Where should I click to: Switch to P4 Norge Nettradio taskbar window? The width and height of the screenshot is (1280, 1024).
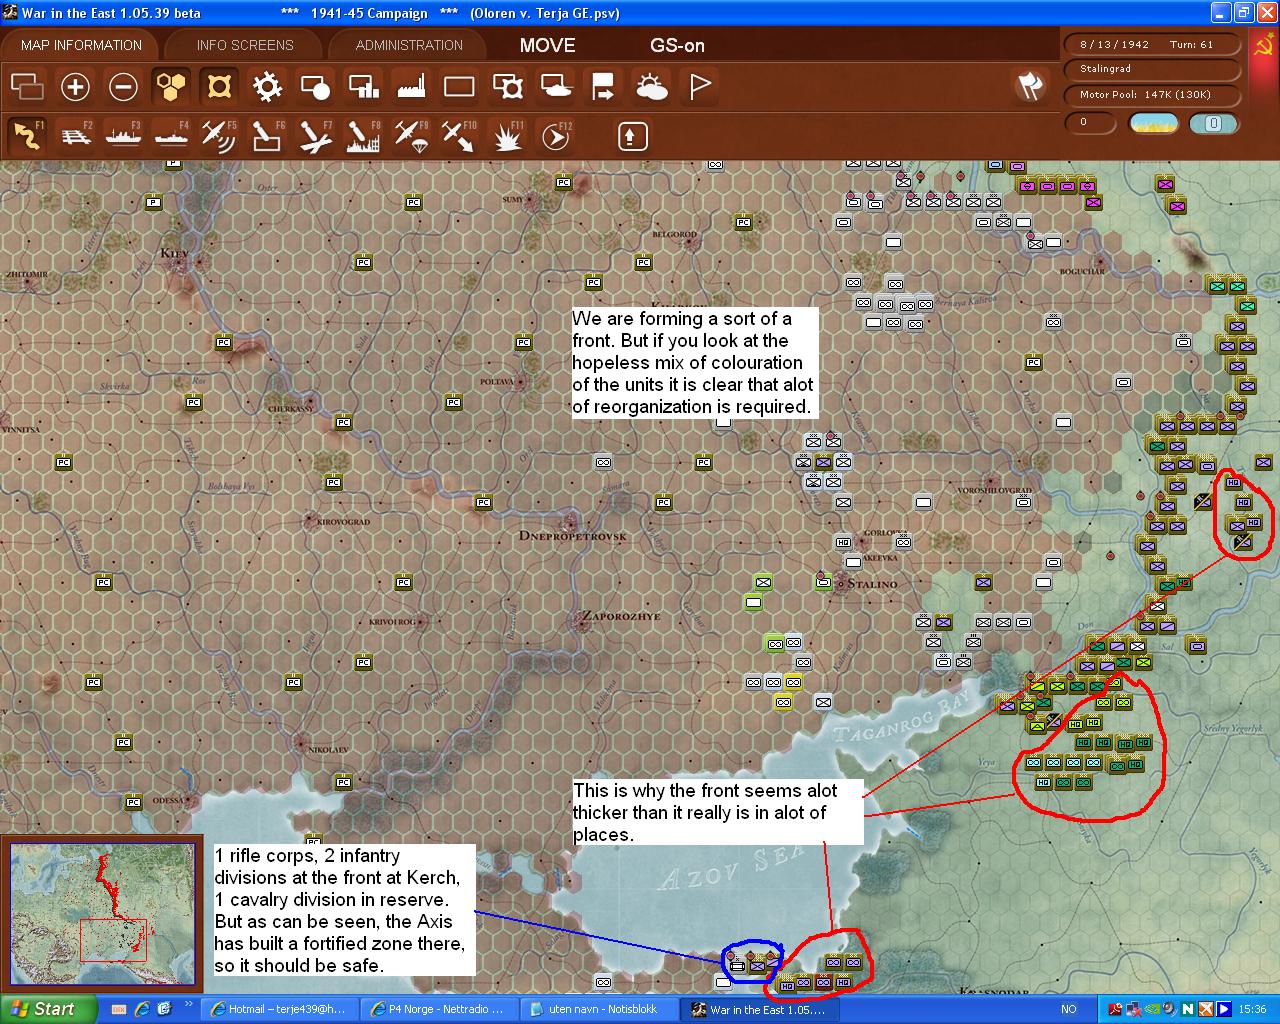(437, 1009)
